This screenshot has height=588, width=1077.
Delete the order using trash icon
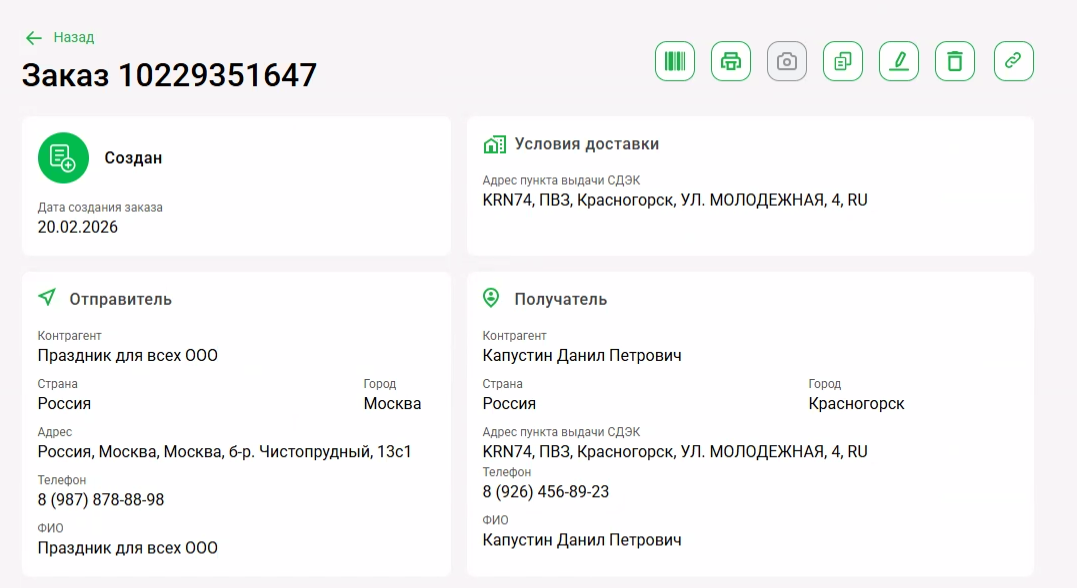point(955,61)
